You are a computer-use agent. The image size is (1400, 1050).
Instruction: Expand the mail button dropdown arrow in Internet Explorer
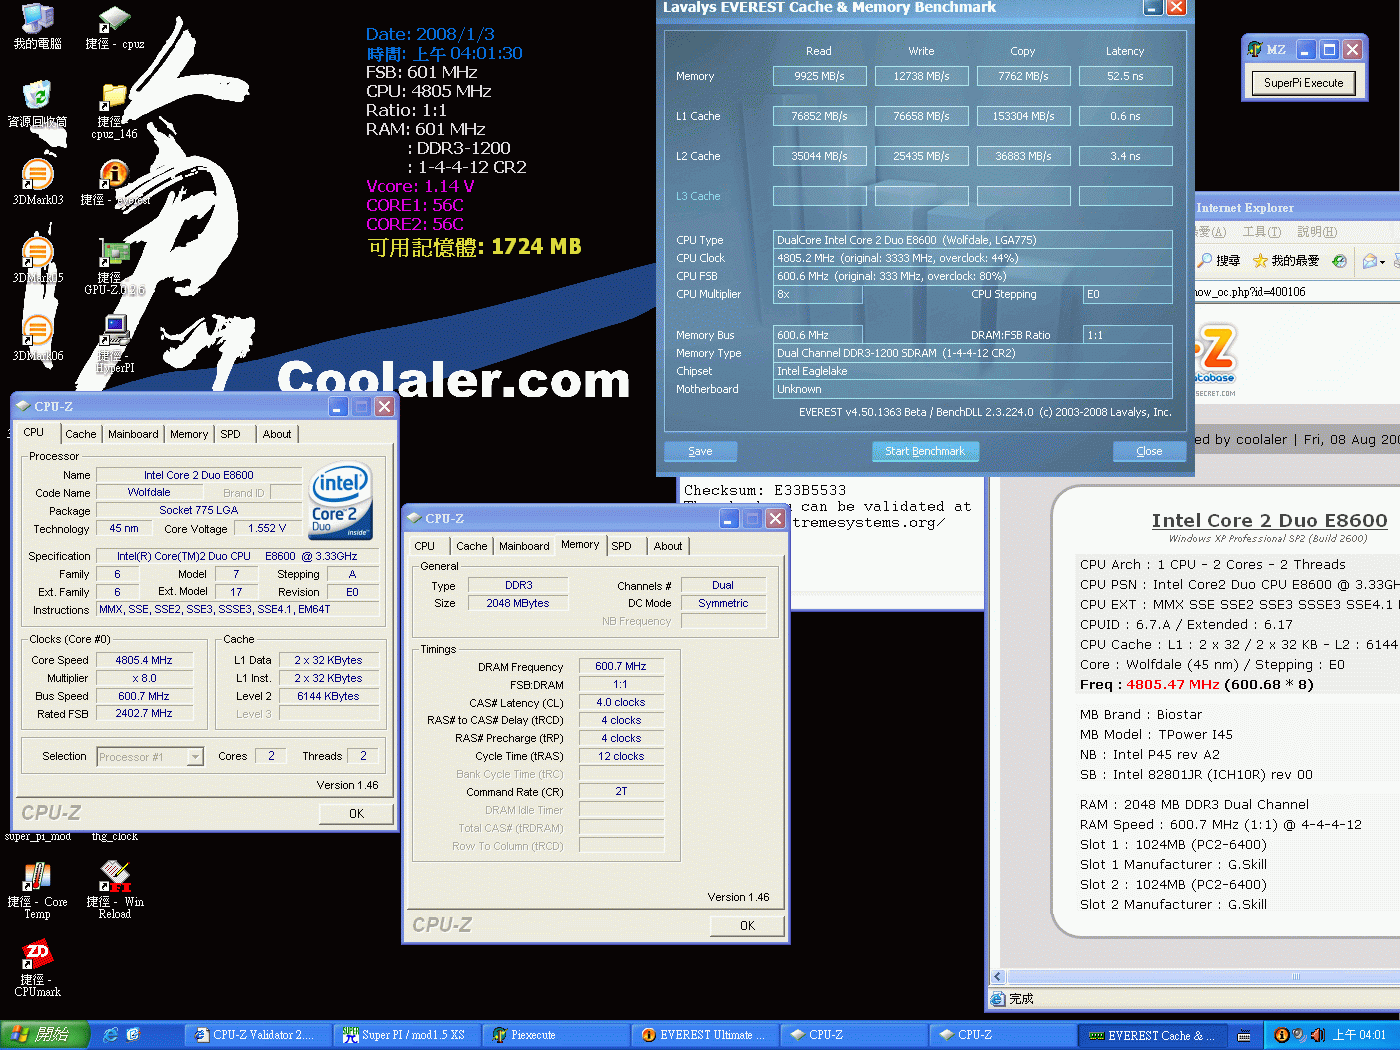tap(1382, 262)
